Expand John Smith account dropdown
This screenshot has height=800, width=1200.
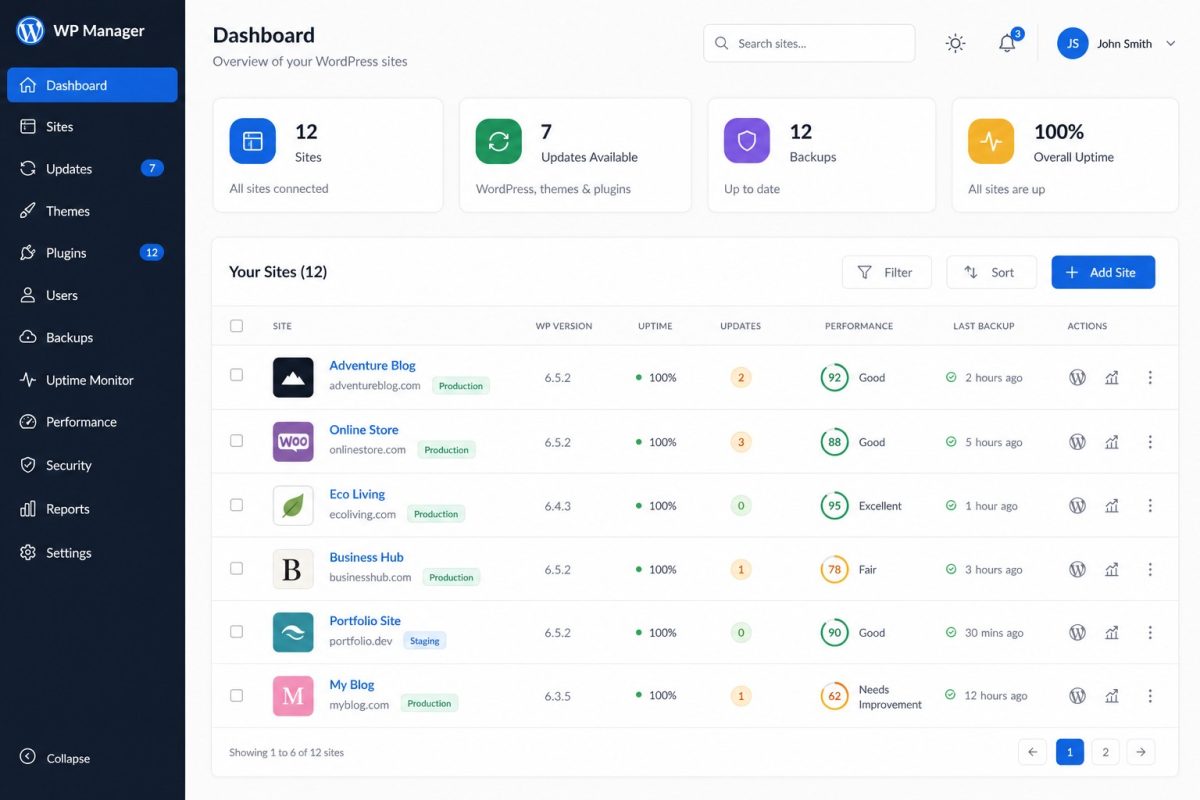(1170, 44)
